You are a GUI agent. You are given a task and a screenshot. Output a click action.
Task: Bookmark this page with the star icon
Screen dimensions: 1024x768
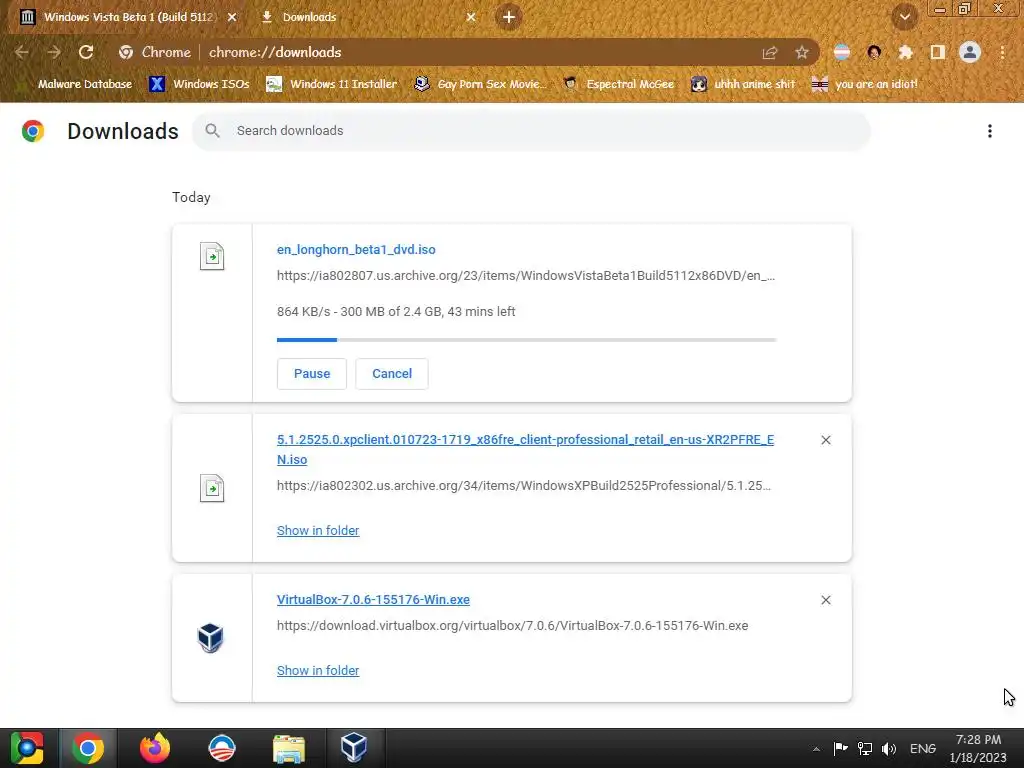(802, 52)
